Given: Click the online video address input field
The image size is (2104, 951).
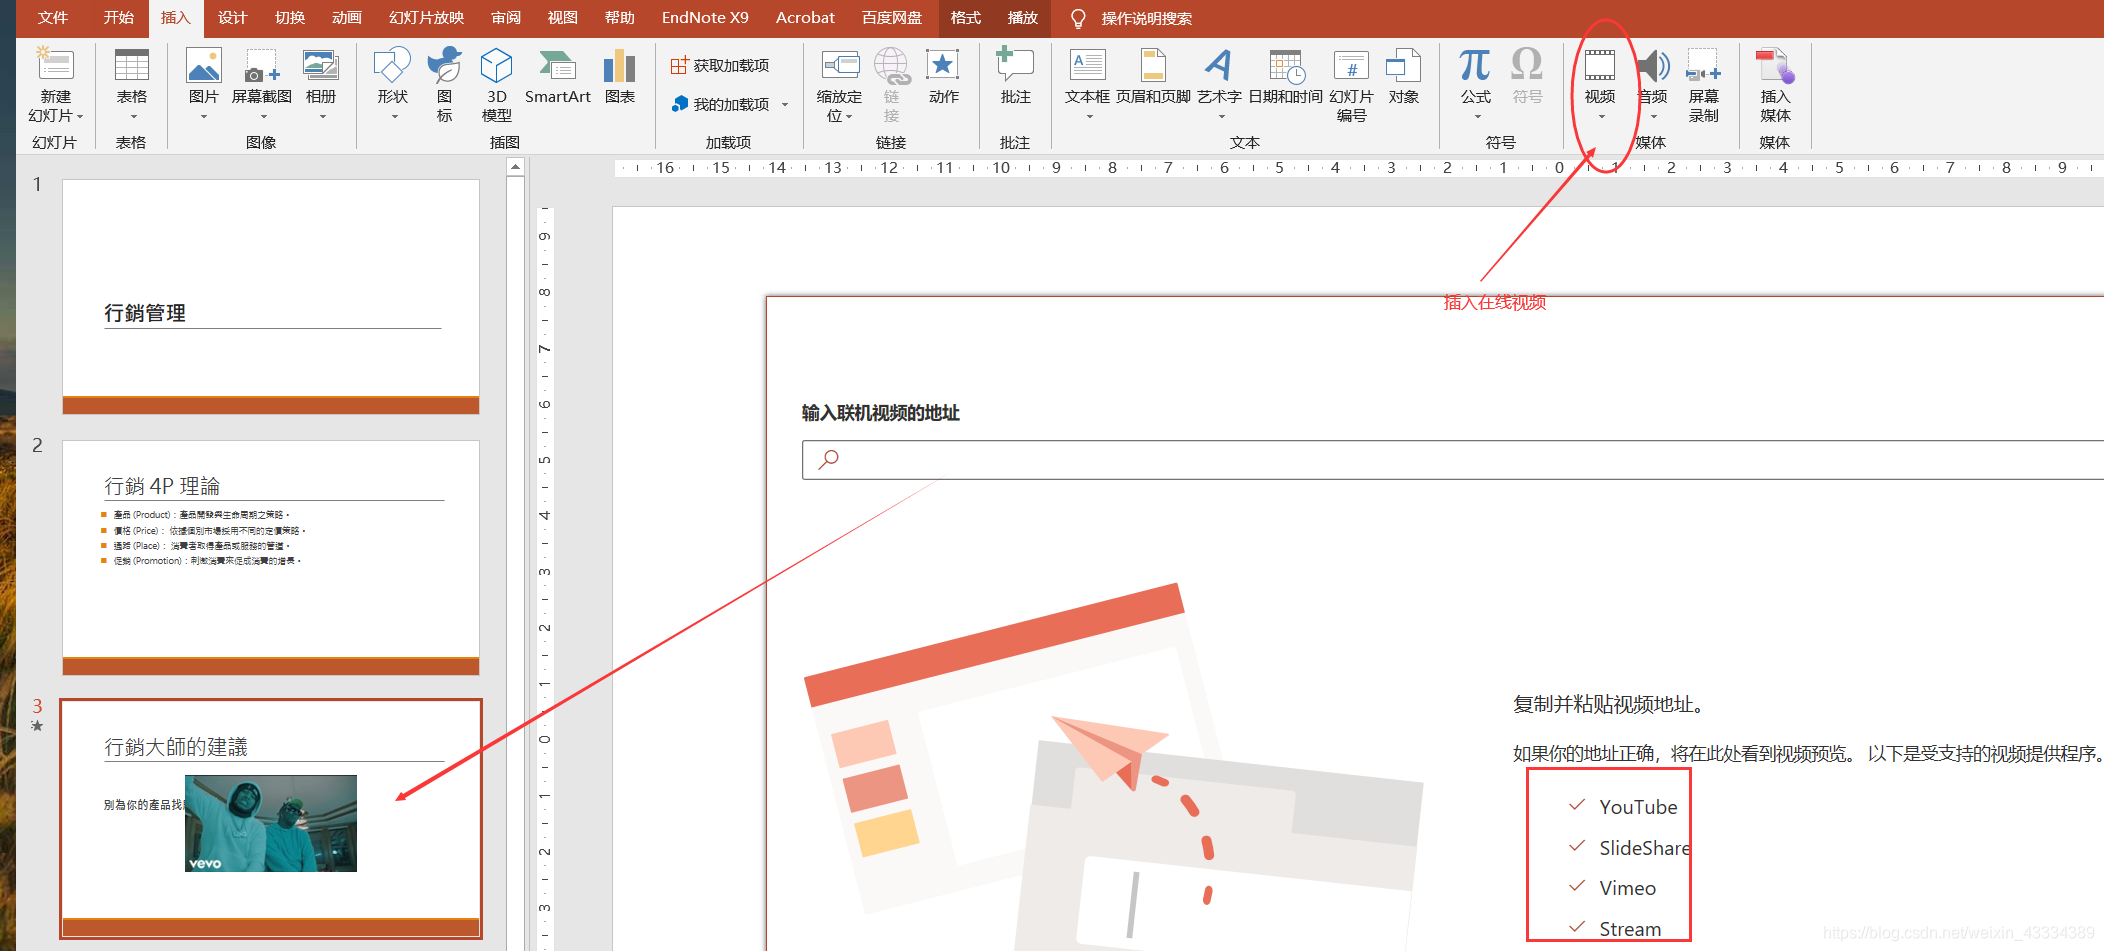Looking at the screenshot, I should point(1452,460).
